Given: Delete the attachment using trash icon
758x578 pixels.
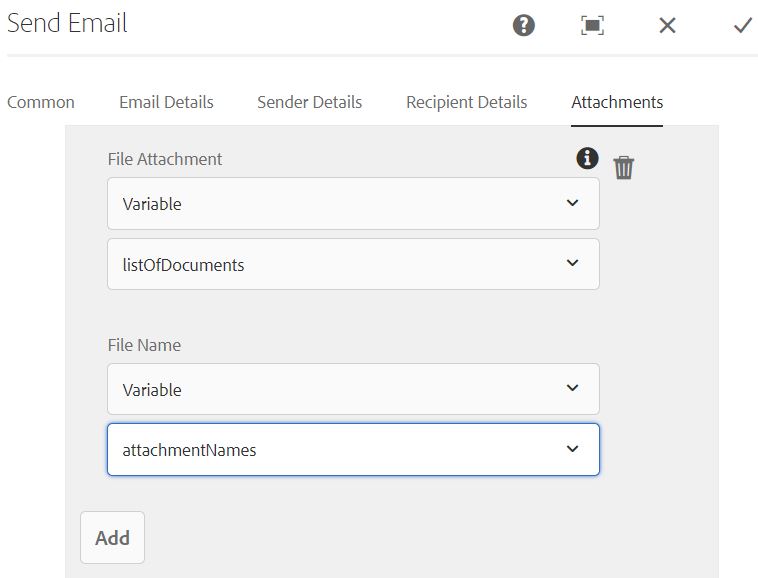Looking at the screenshot, I should pos(624,167).
